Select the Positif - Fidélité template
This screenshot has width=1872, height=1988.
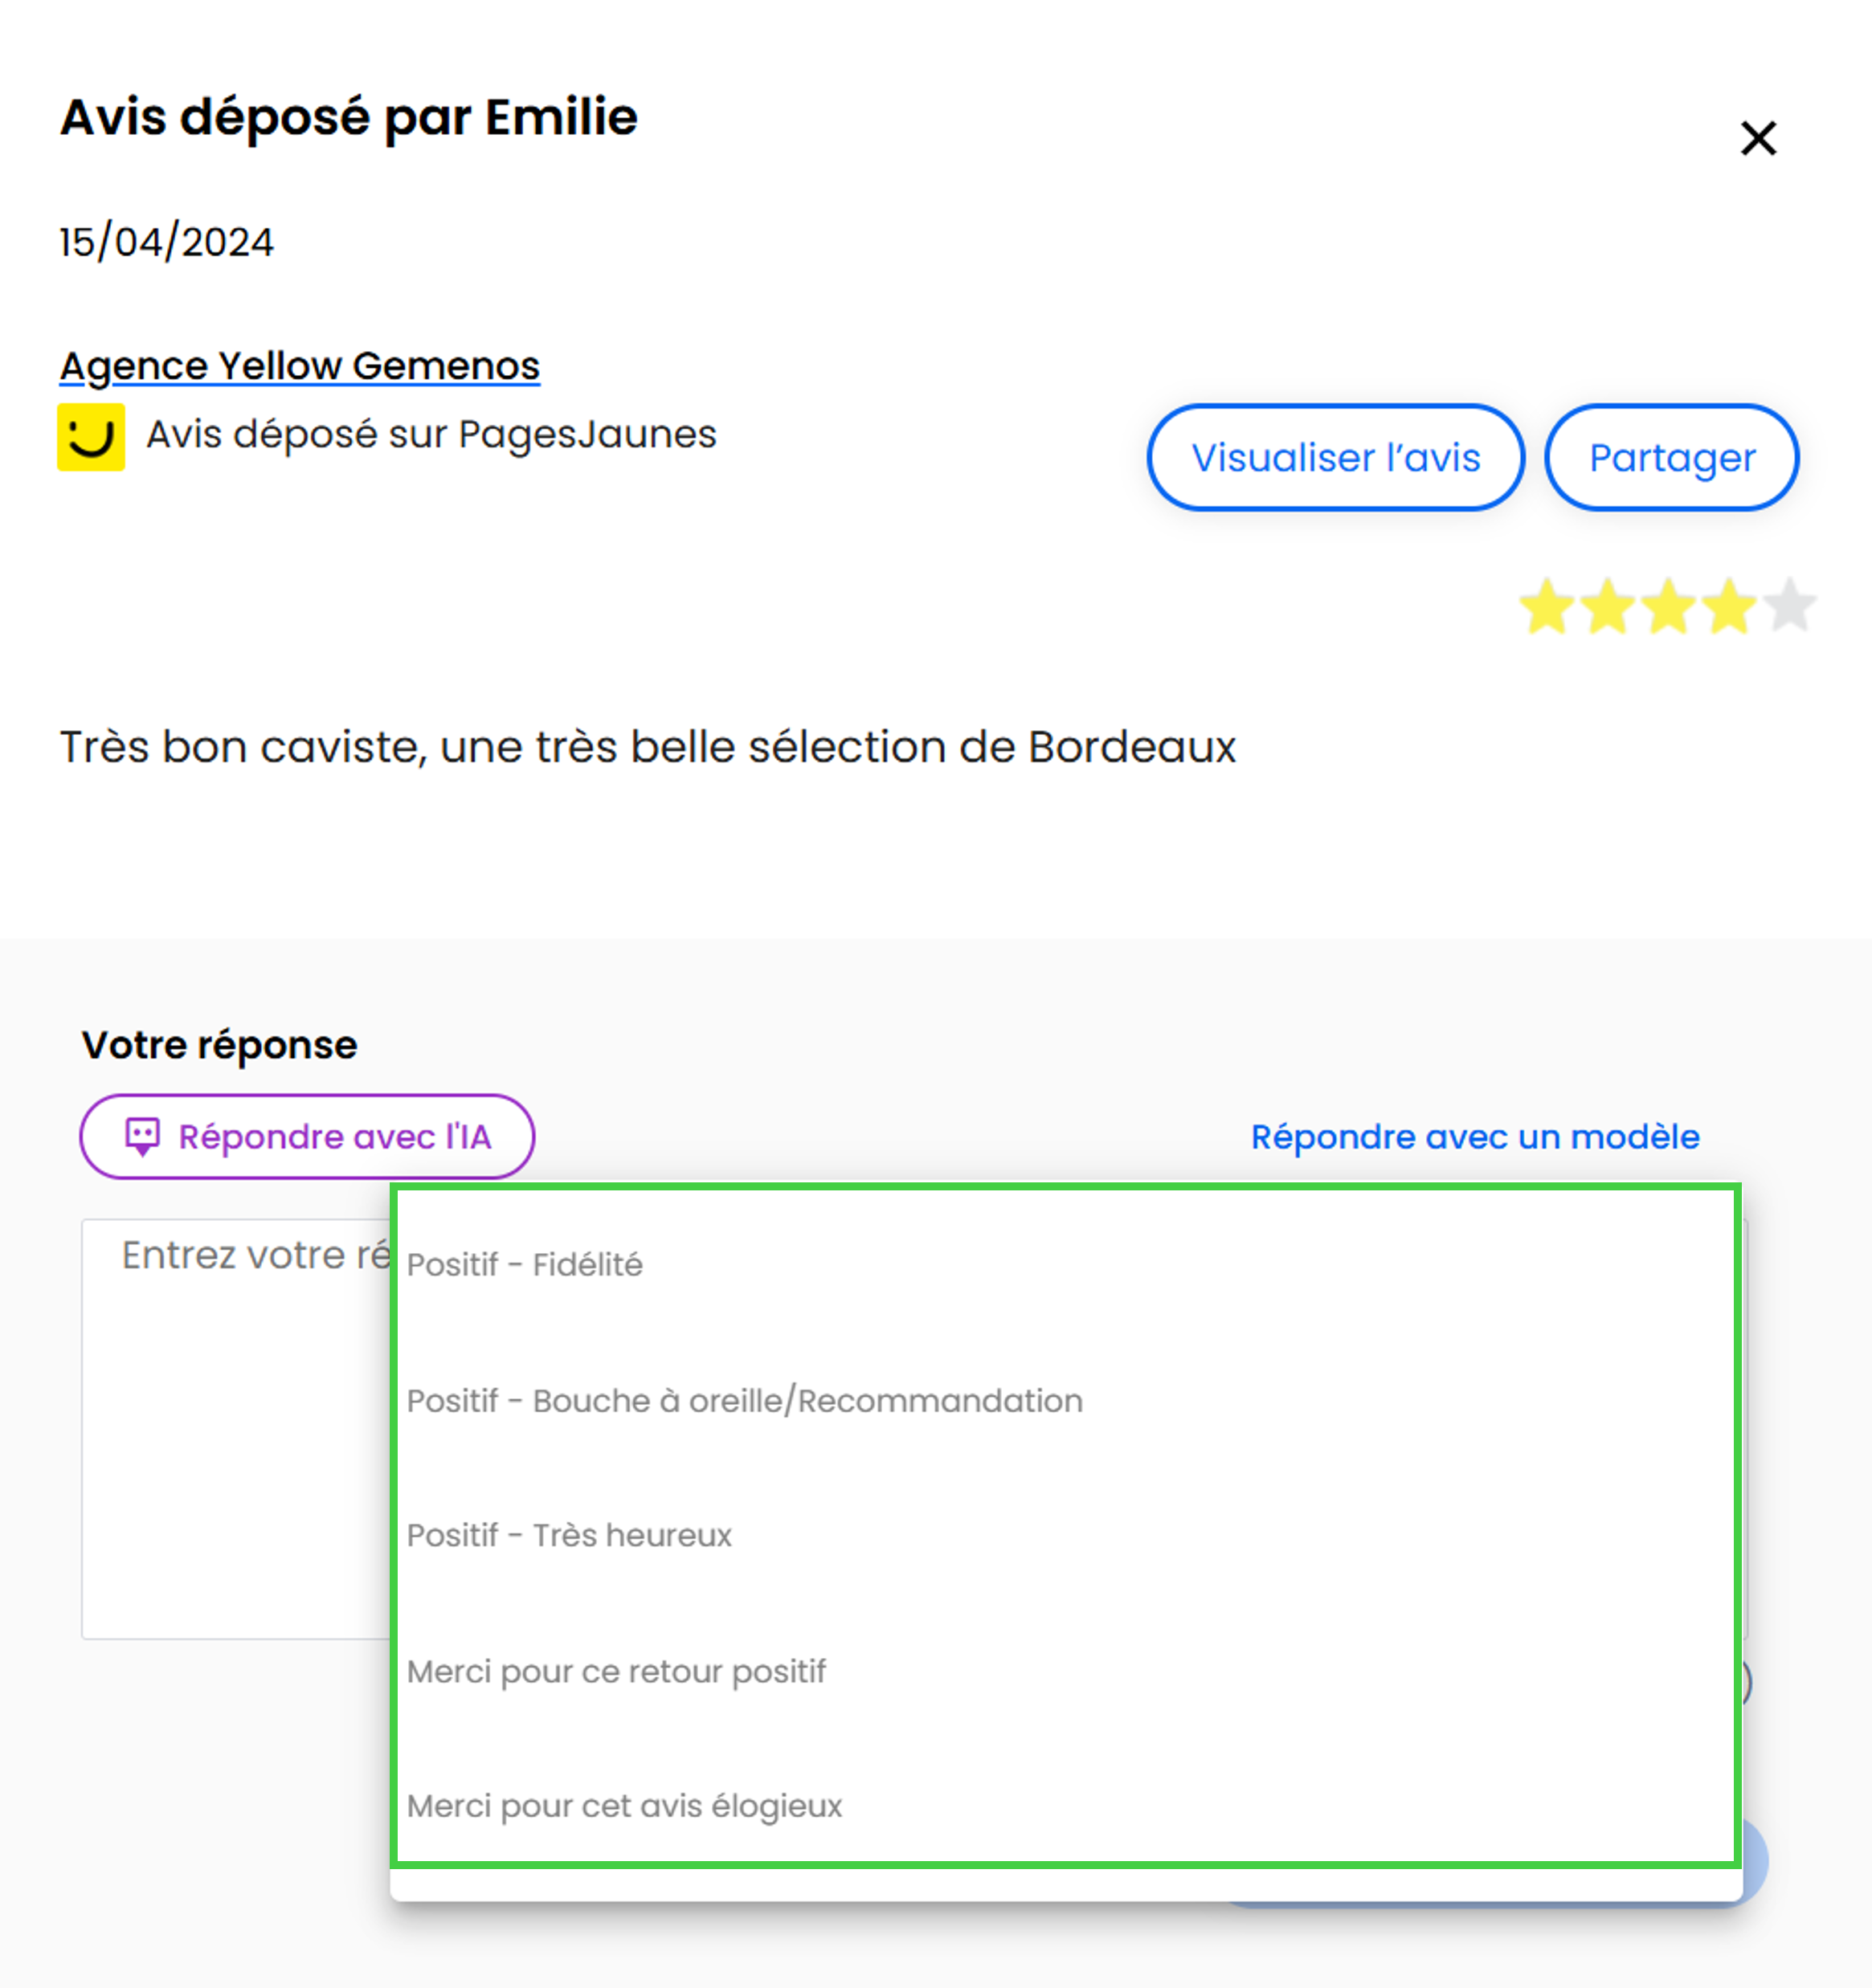1066,1265
